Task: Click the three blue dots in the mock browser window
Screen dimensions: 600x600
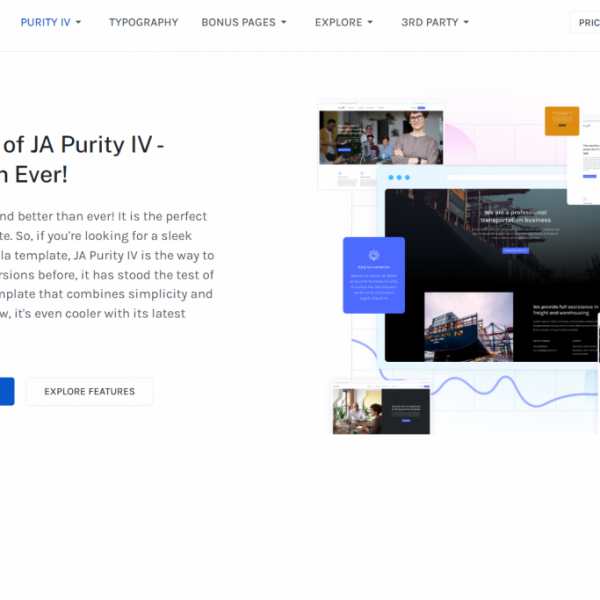Action: 399,178
